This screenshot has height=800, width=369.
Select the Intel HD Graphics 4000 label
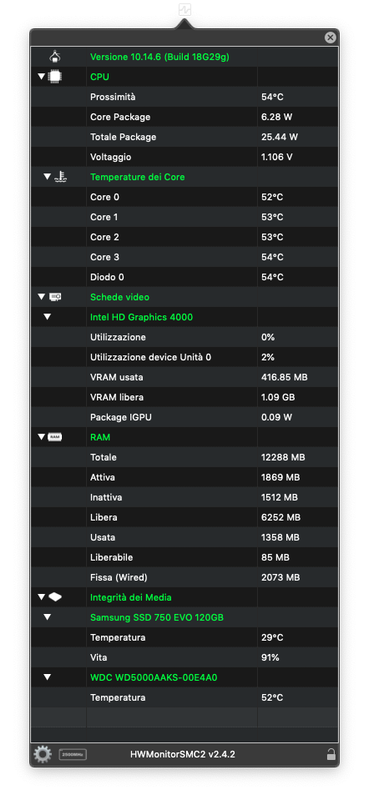[141, 317]
